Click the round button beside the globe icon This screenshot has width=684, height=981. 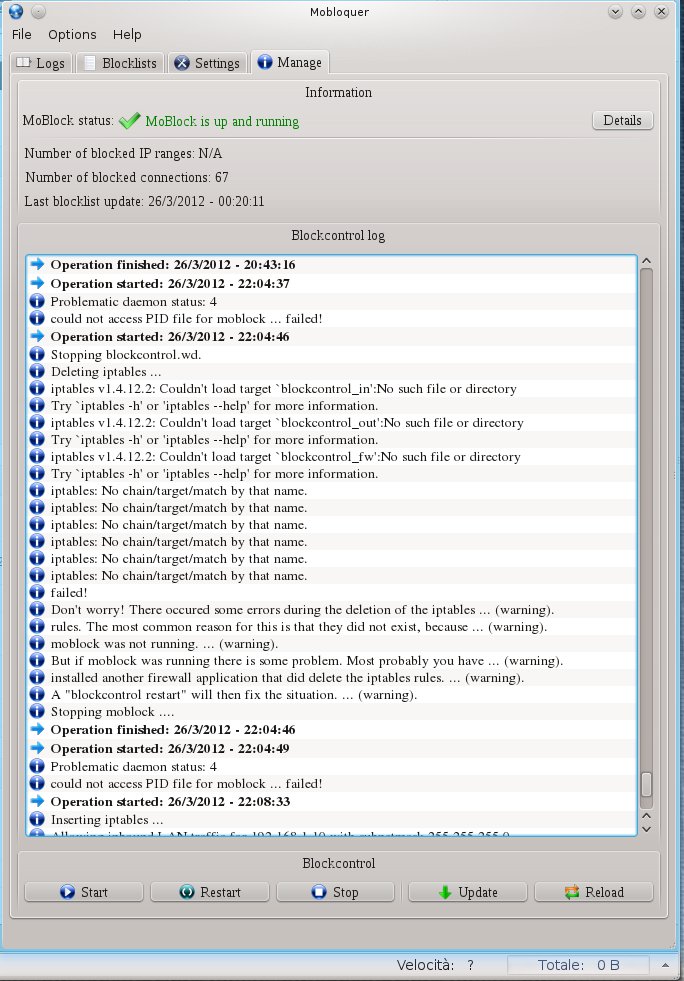point(38,11)
